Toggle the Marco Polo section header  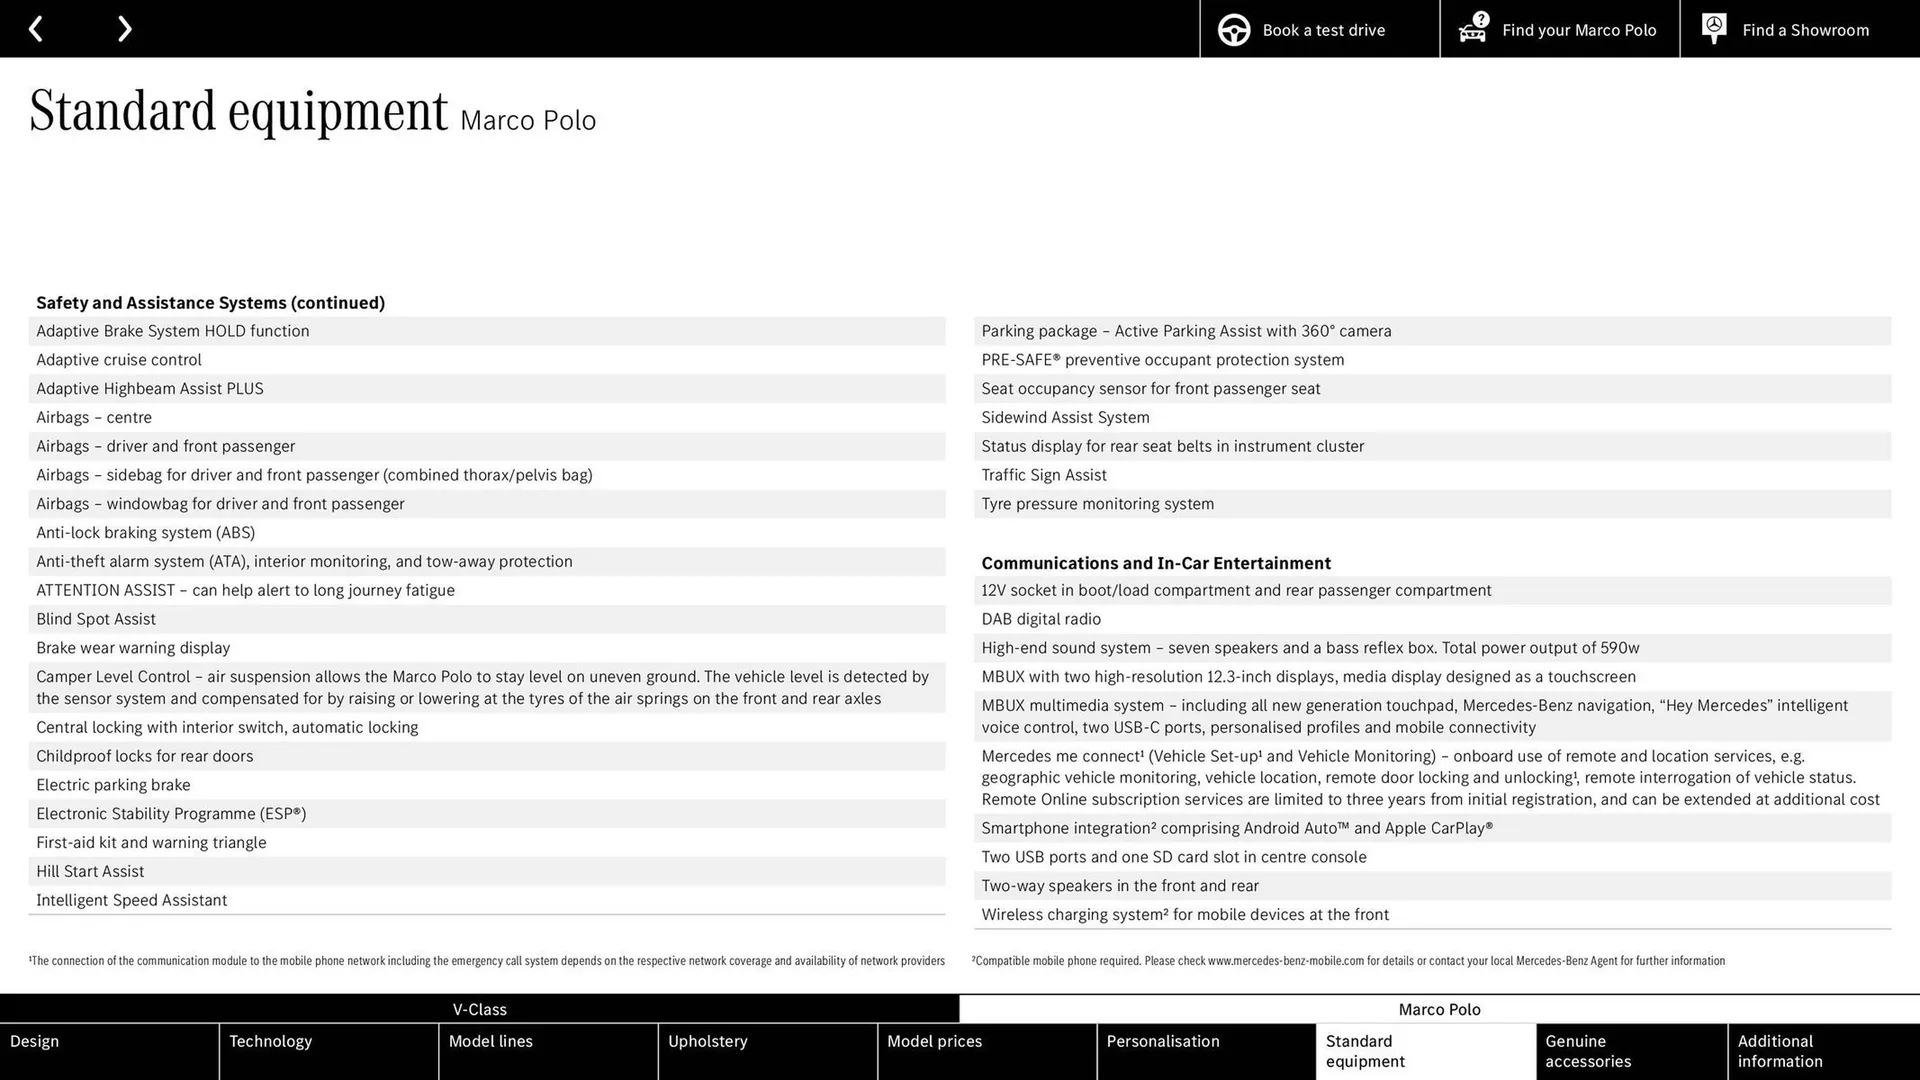click(x=1440, y=1007)
